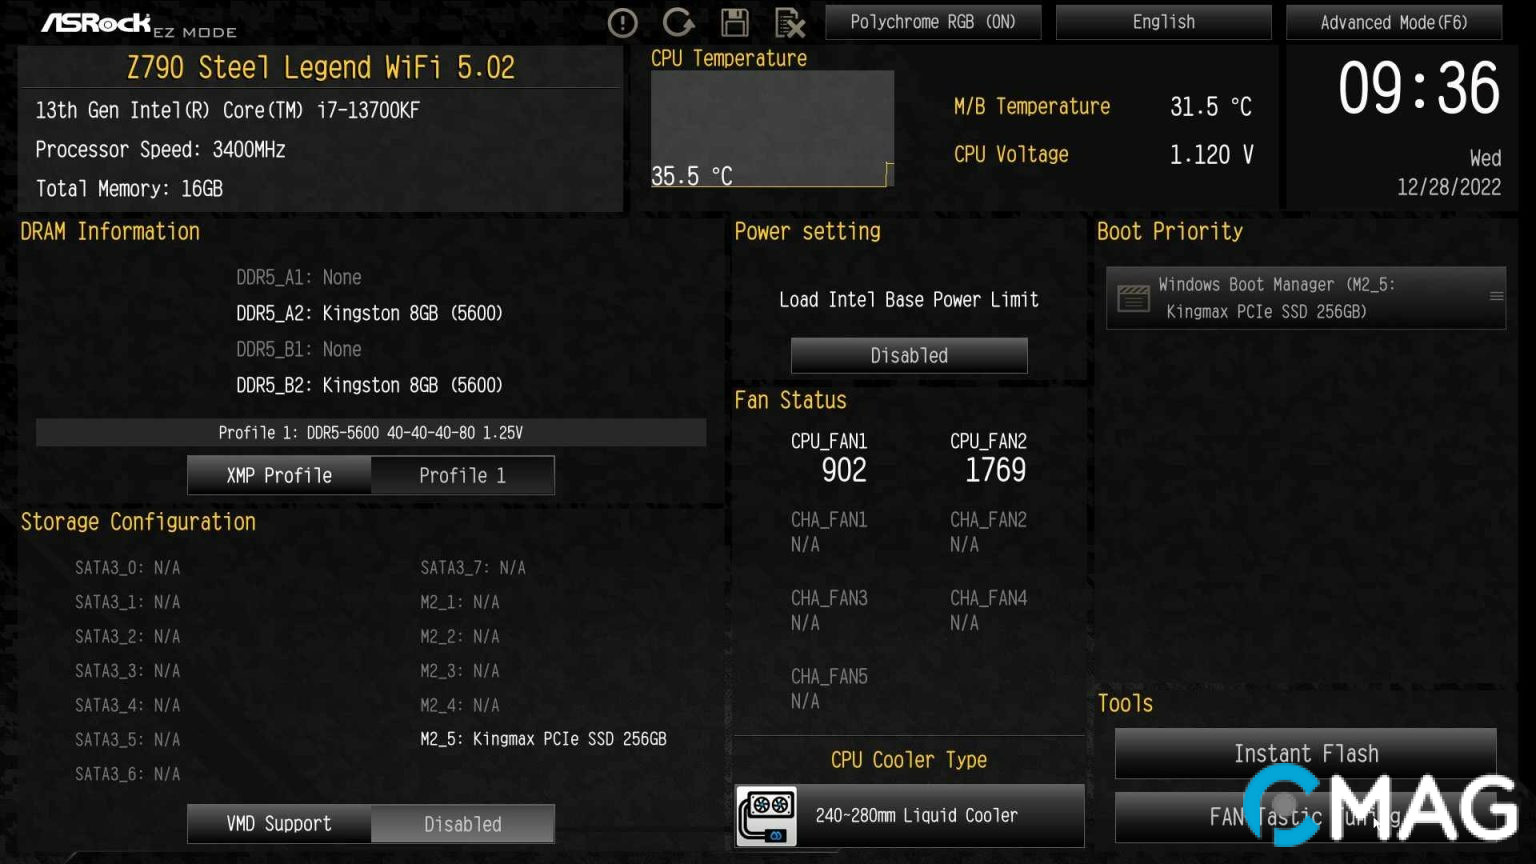
Task: Click the CPU temperature graph
Action: (x=772, y=128)
